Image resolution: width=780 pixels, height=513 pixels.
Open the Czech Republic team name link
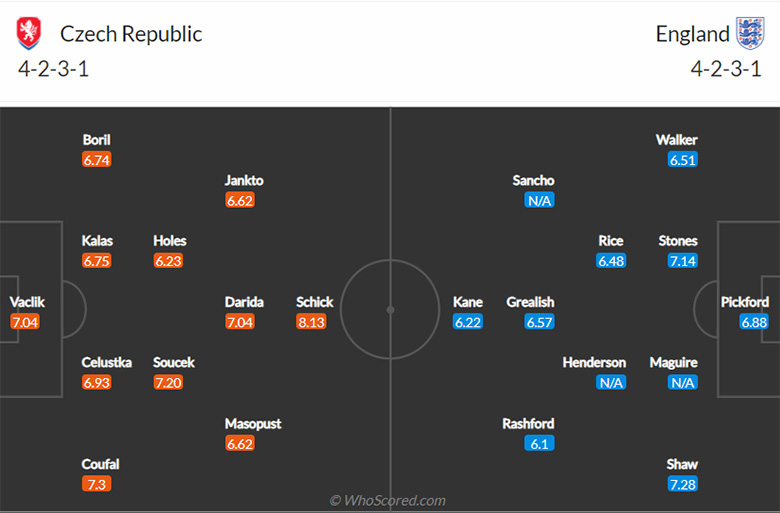coord(131,34)
